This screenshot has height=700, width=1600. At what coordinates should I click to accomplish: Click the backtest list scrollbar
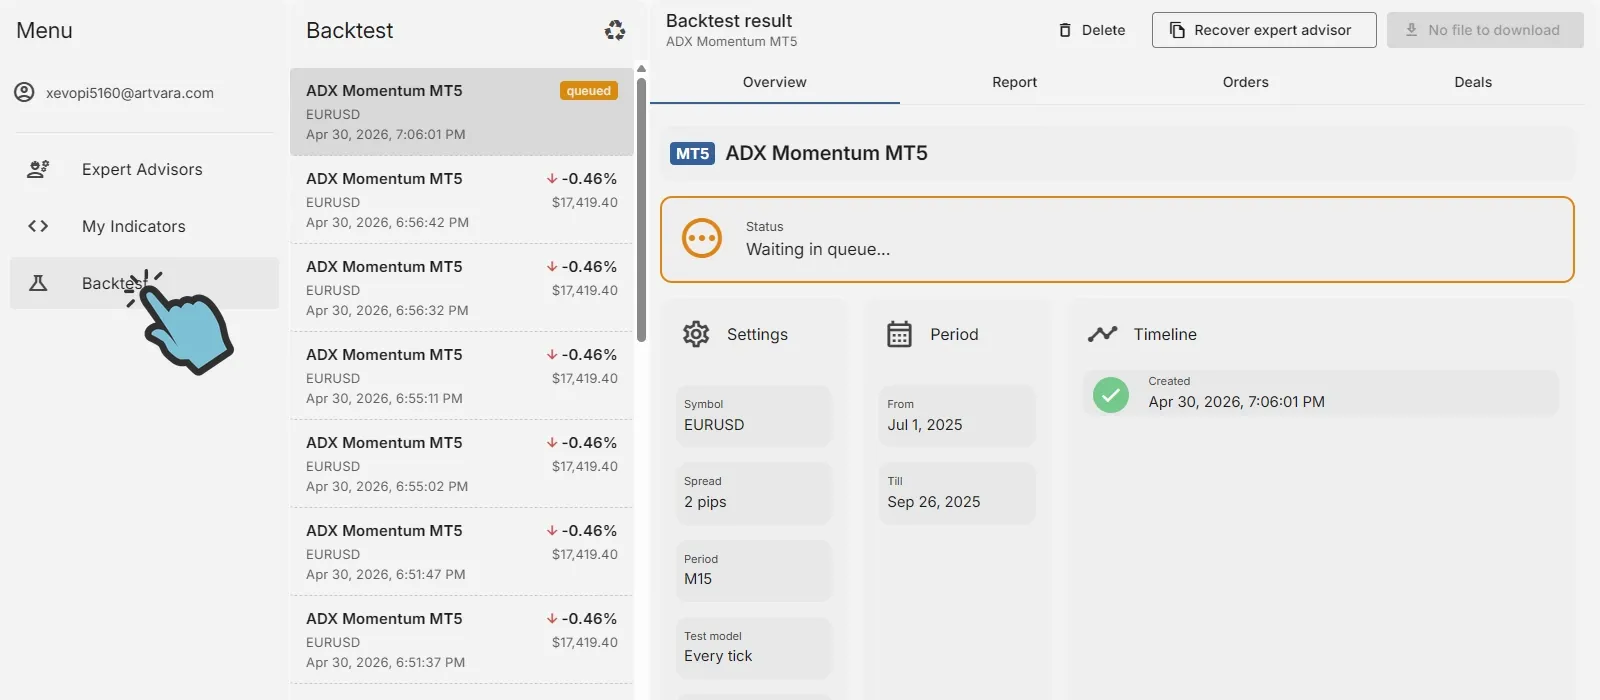coord(641,210)
